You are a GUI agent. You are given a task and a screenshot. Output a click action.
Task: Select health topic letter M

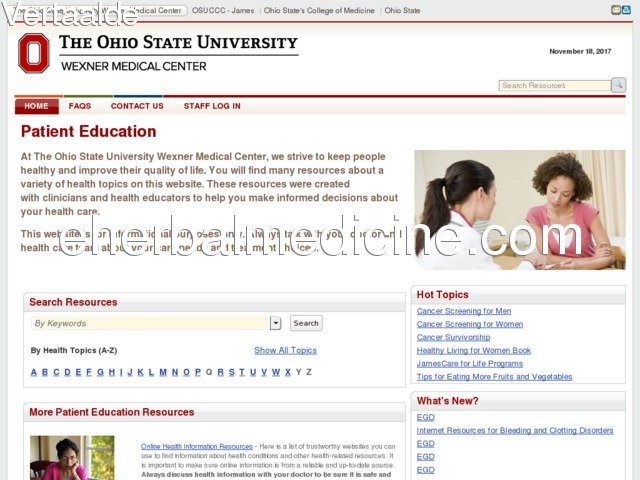[x=163, y=372]
